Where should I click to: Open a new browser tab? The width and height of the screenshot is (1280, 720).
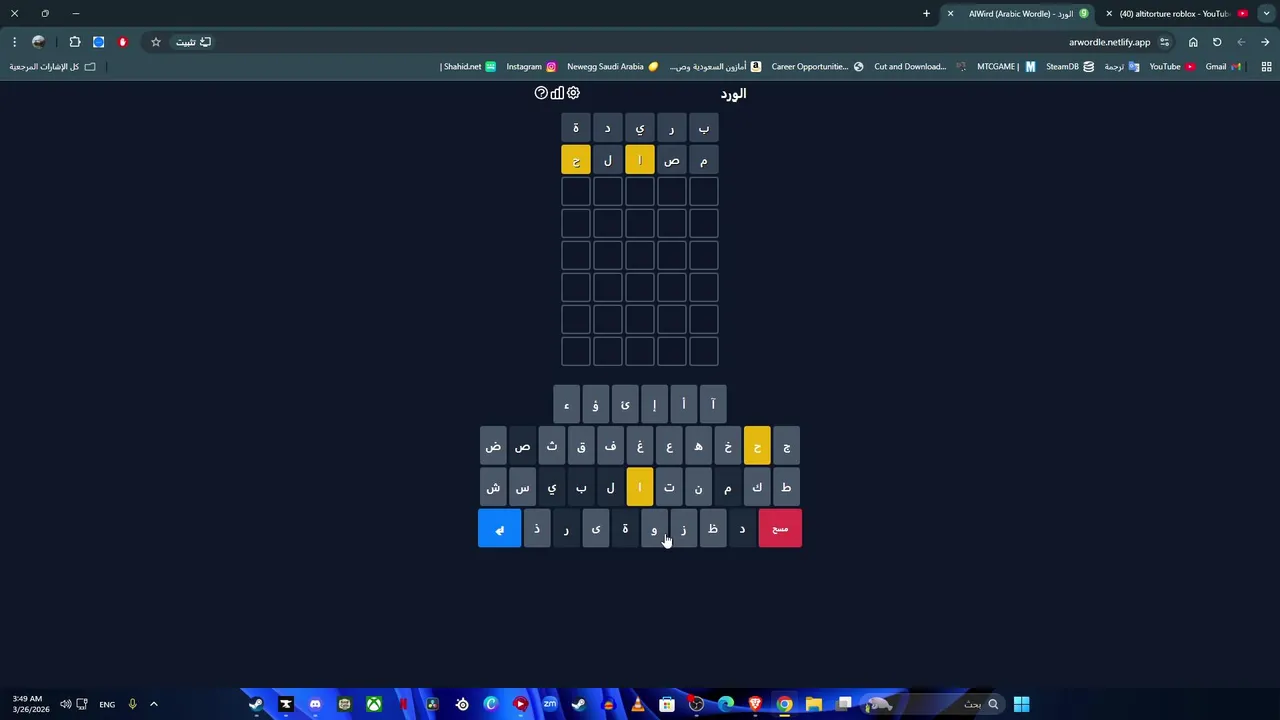coord(926,14)
